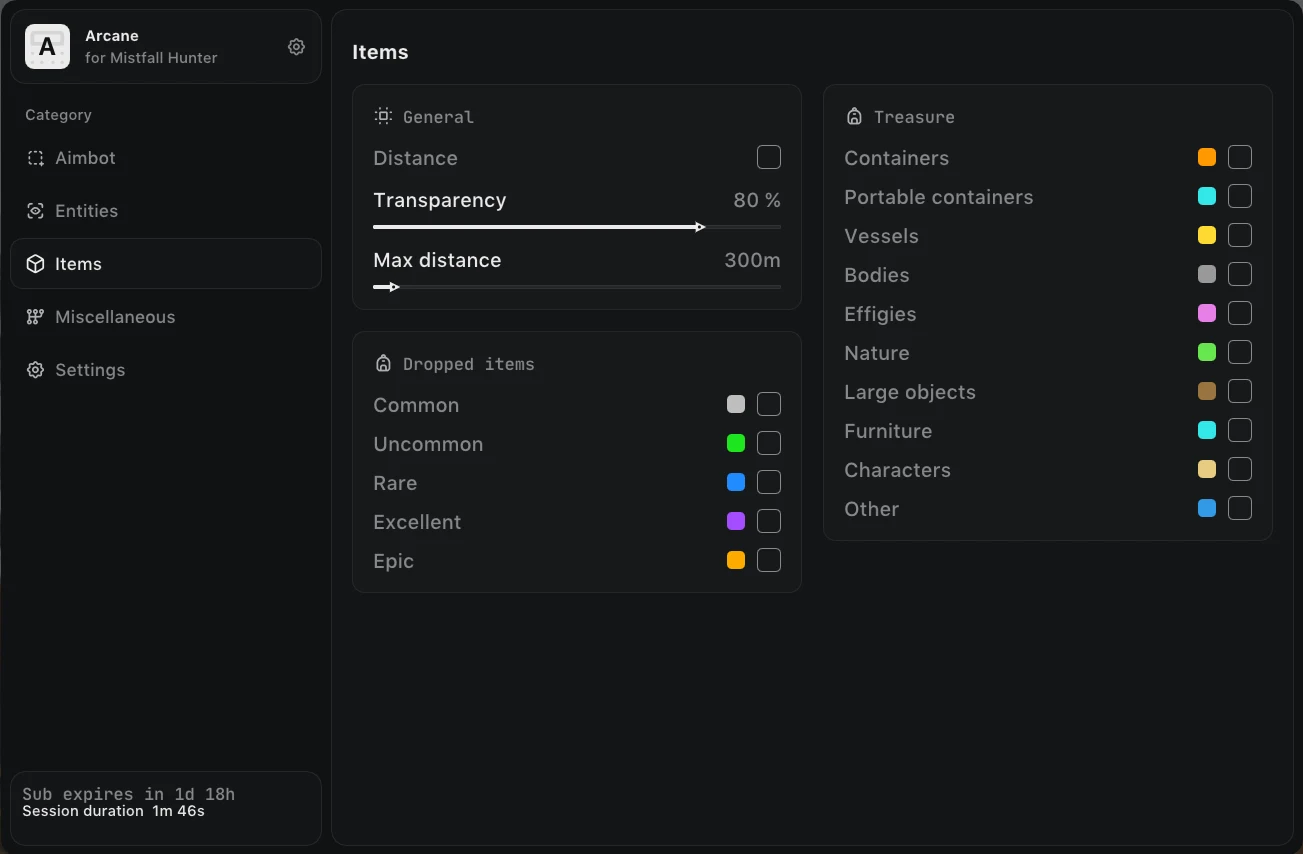Open the Miscellaneous category
Viewport: 1303px width, 854px height.
pos(166,317)
